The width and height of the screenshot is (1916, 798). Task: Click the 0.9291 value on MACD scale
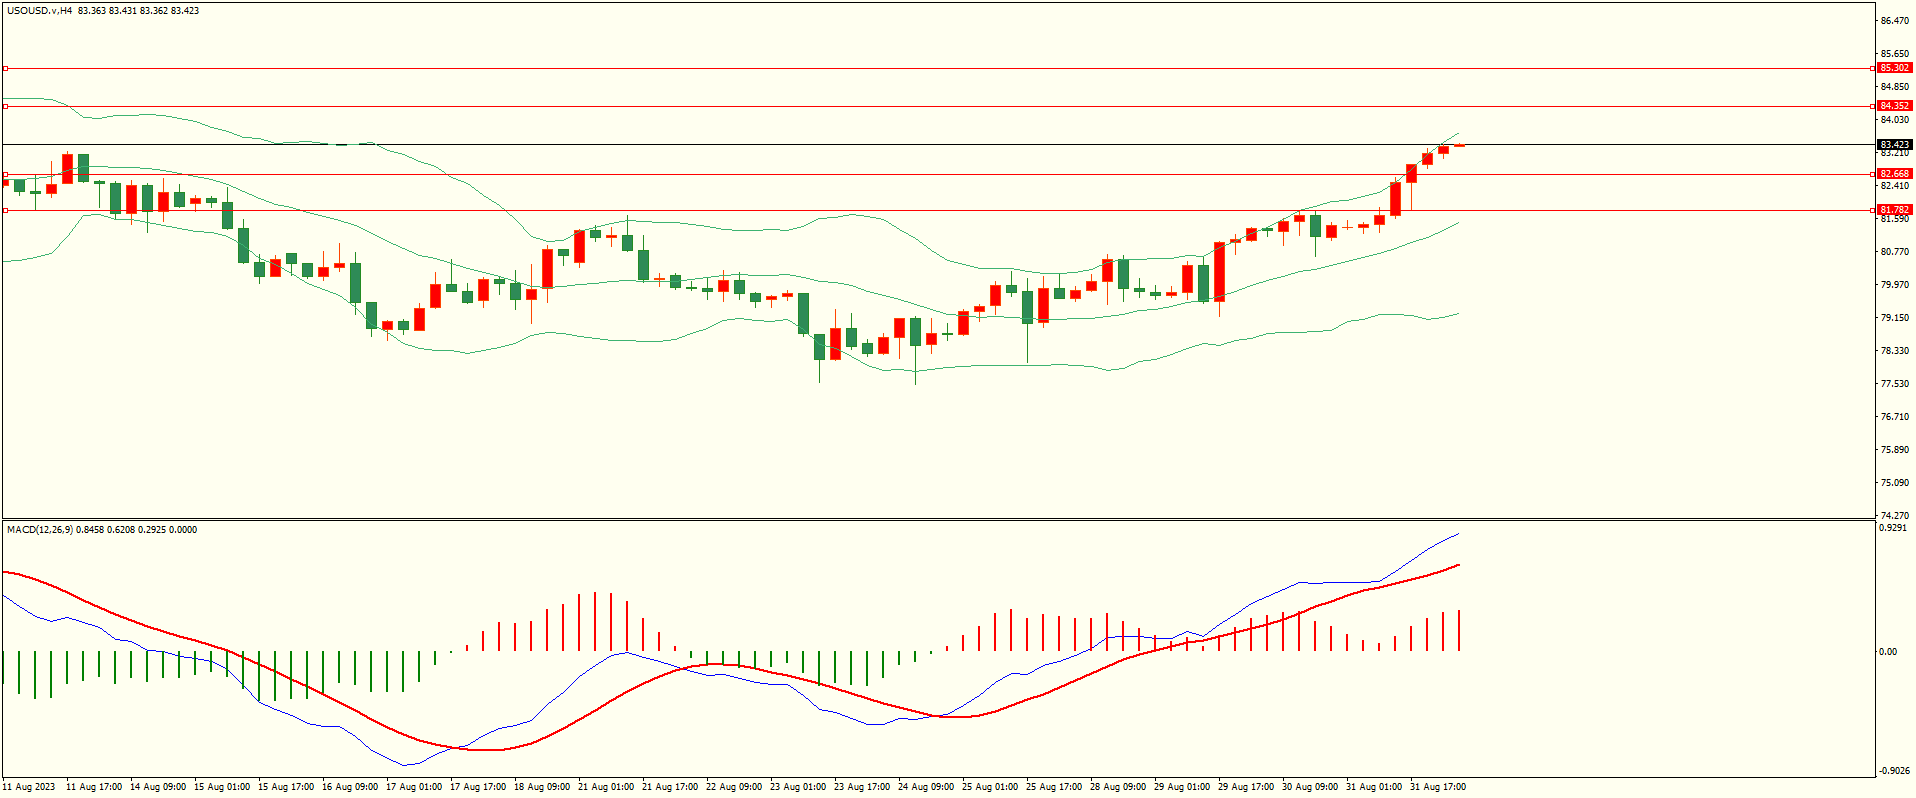[1892, 528]
